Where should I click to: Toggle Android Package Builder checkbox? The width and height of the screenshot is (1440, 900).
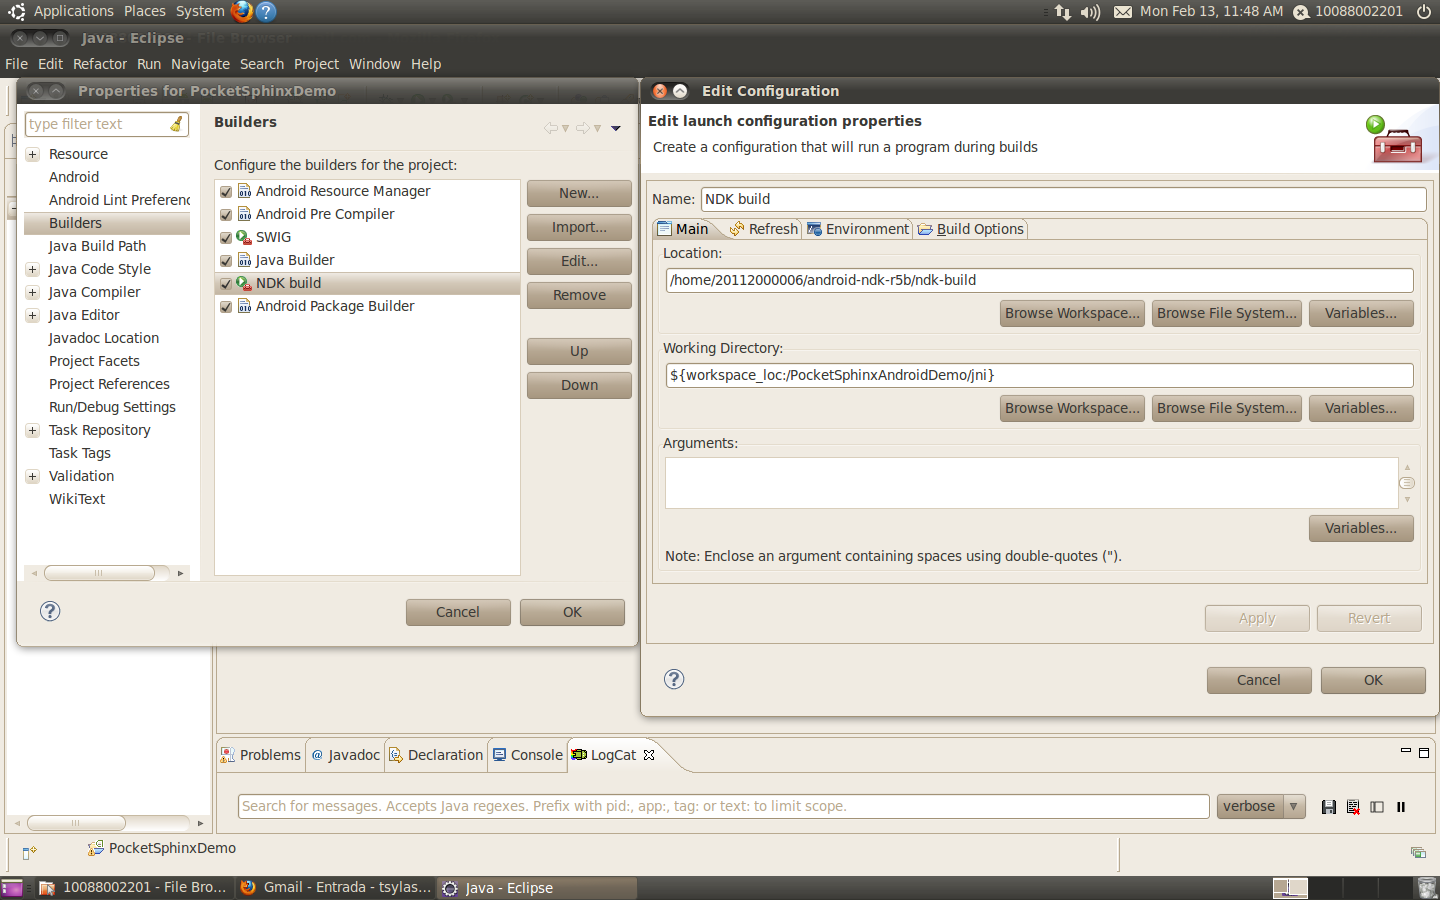pos(226,307)
